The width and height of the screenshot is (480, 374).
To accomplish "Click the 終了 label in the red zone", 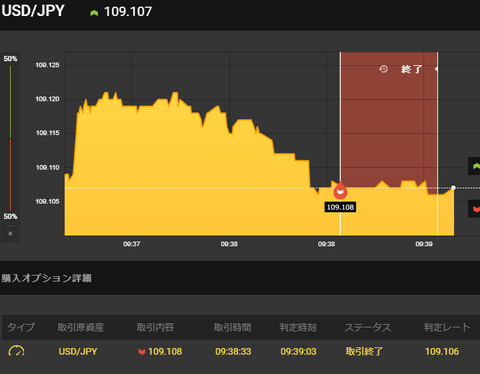I will 412,69.
